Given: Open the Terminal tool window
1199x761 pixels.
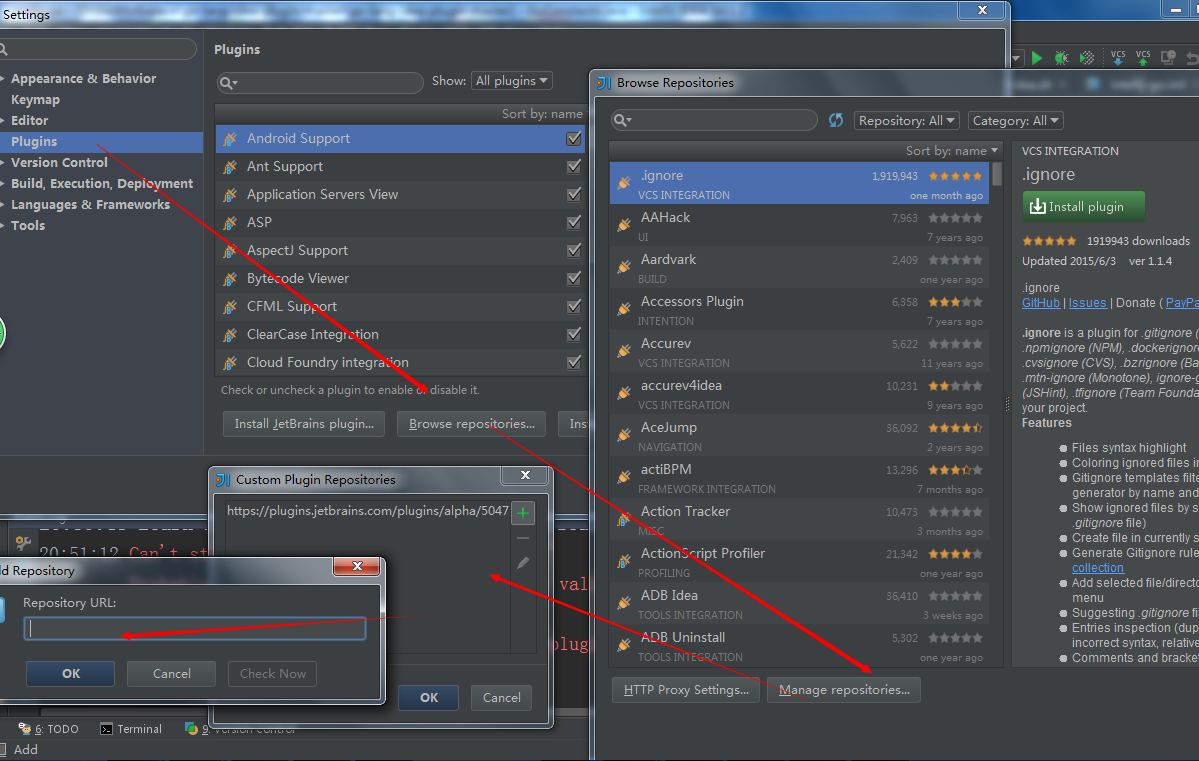Looking at the screenshot, I should pos(130,729).
